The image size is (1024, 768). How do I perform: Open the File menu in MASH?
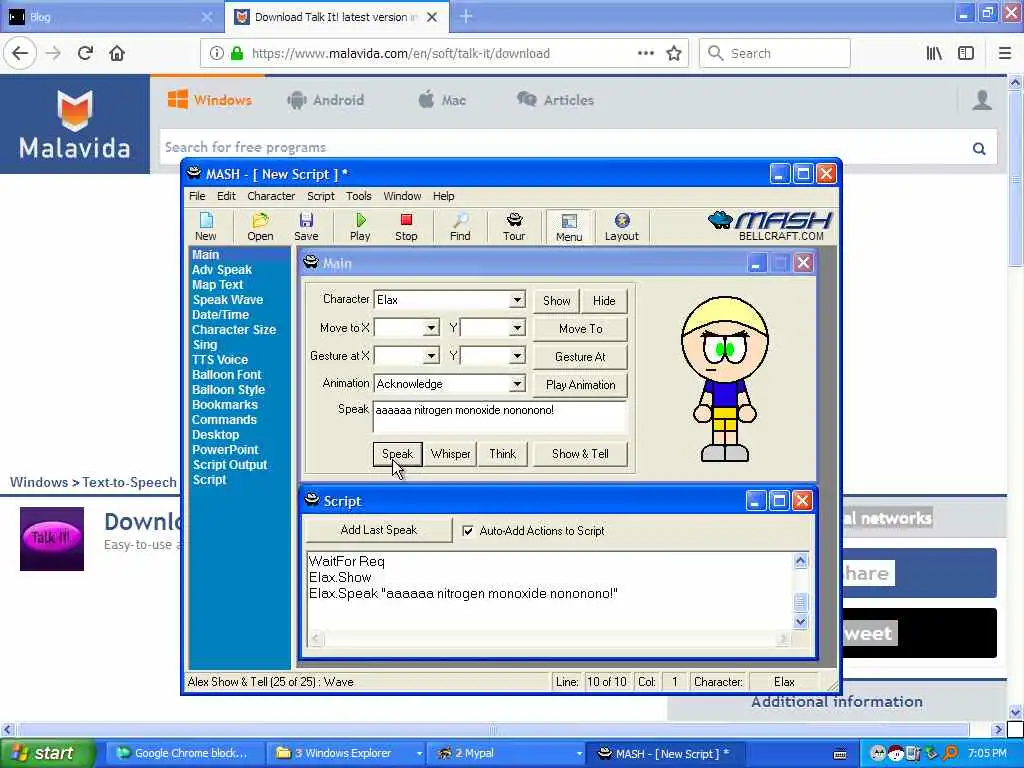197,196
